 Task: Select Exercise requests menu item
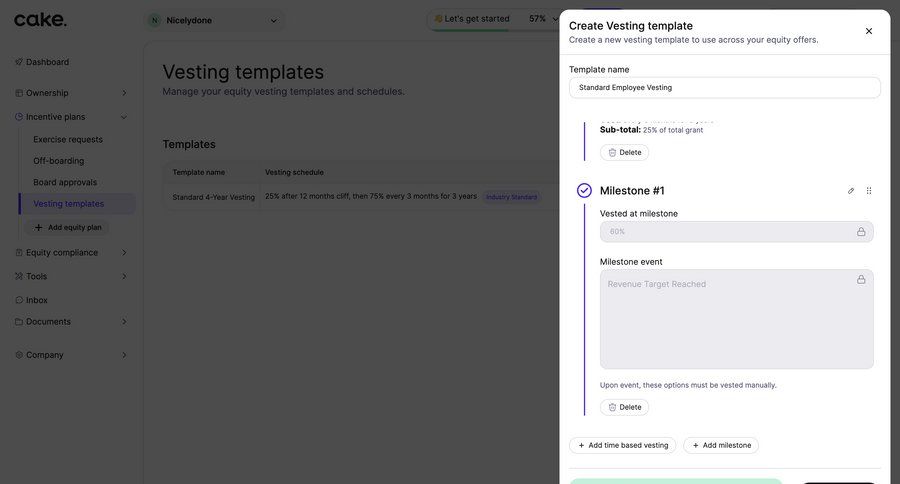tap(68, 140)
